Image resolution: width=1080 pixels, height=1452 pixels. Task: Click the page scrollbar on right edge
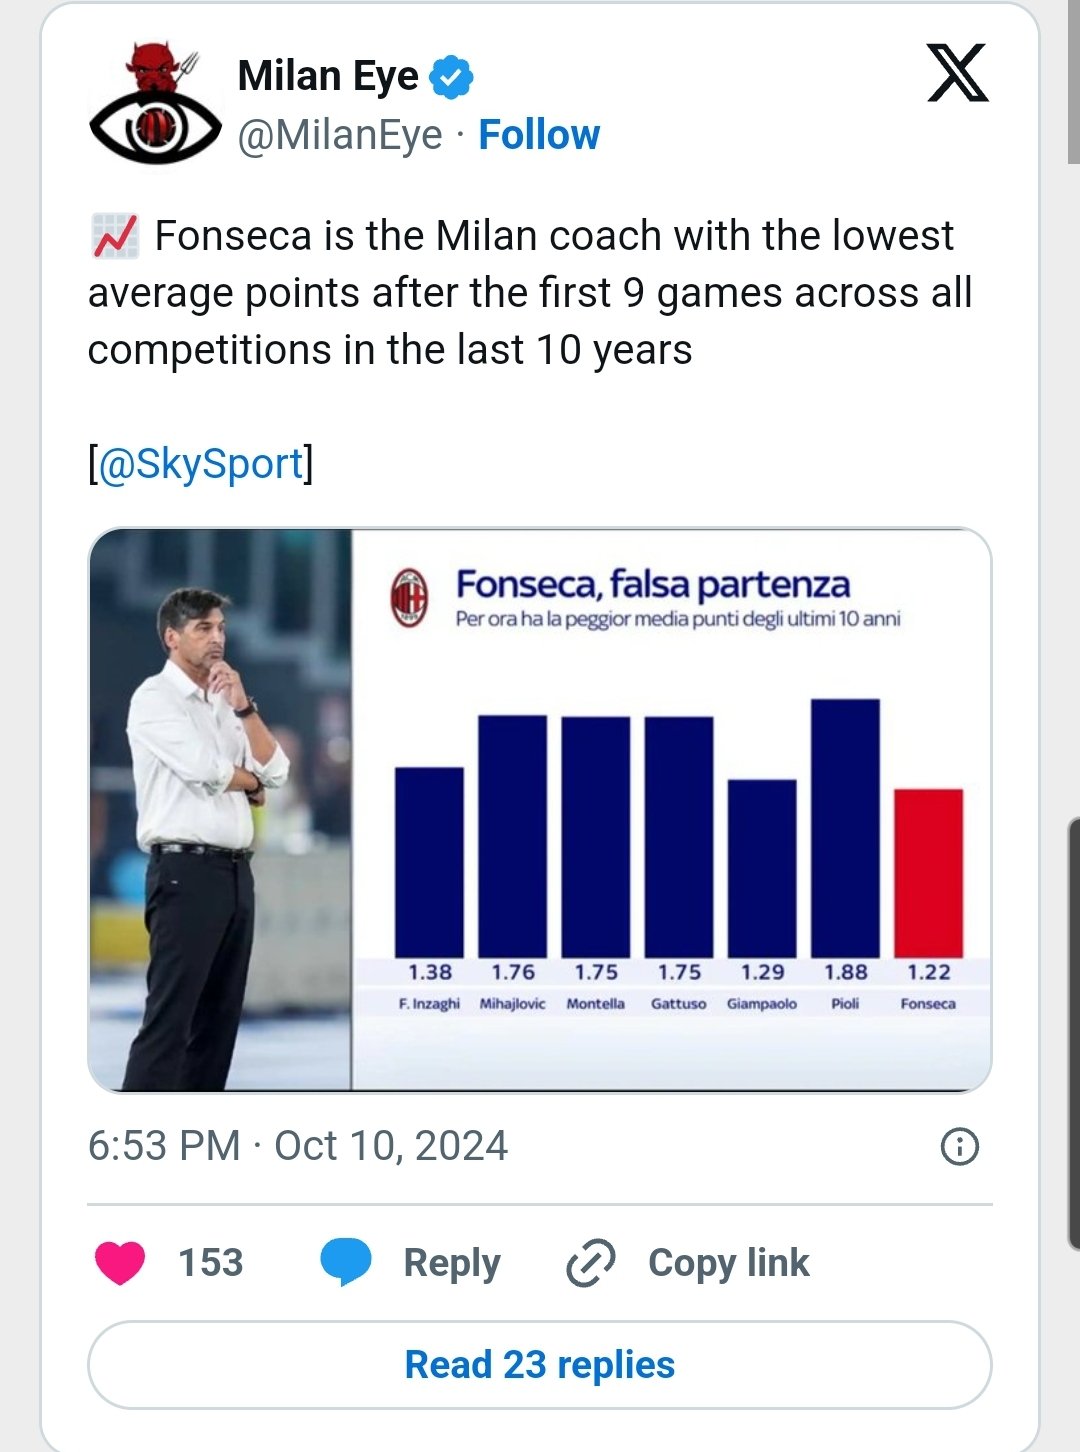click(1074, 1034)
